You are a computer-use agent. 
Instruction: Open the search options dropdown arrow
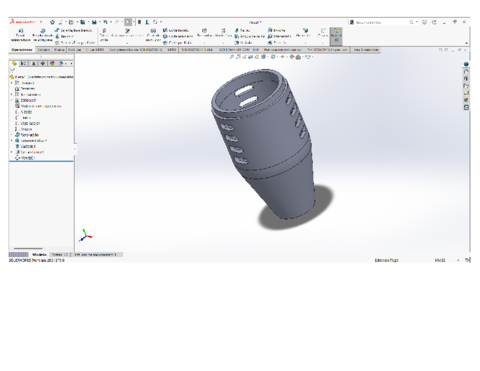point(416,22)
